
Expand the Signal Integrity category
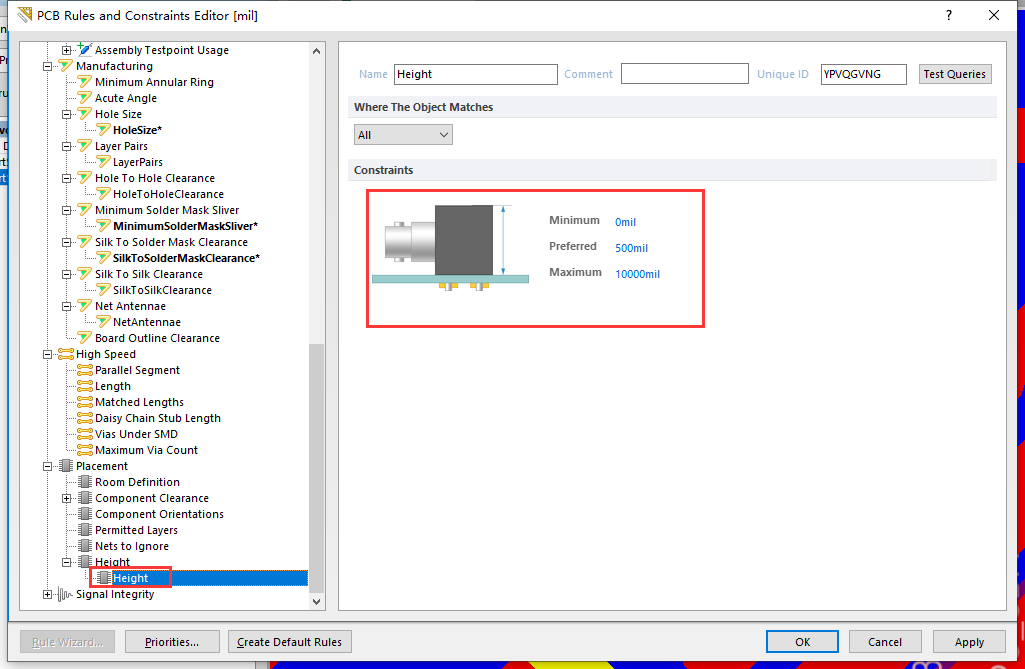pos(47,594)
